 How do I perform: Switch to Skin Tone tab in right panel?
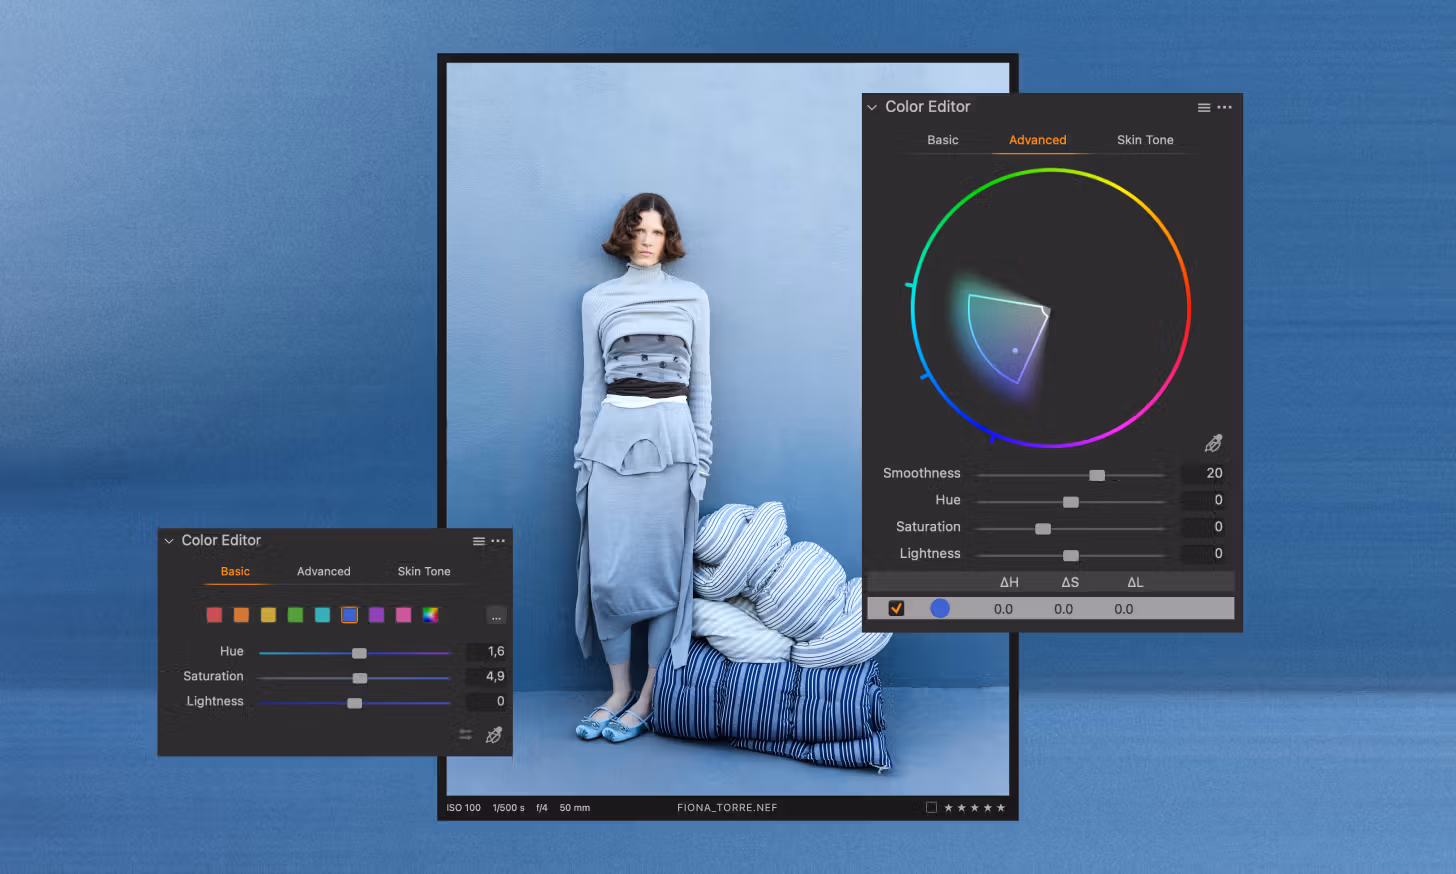click(x=1145, y=140)
